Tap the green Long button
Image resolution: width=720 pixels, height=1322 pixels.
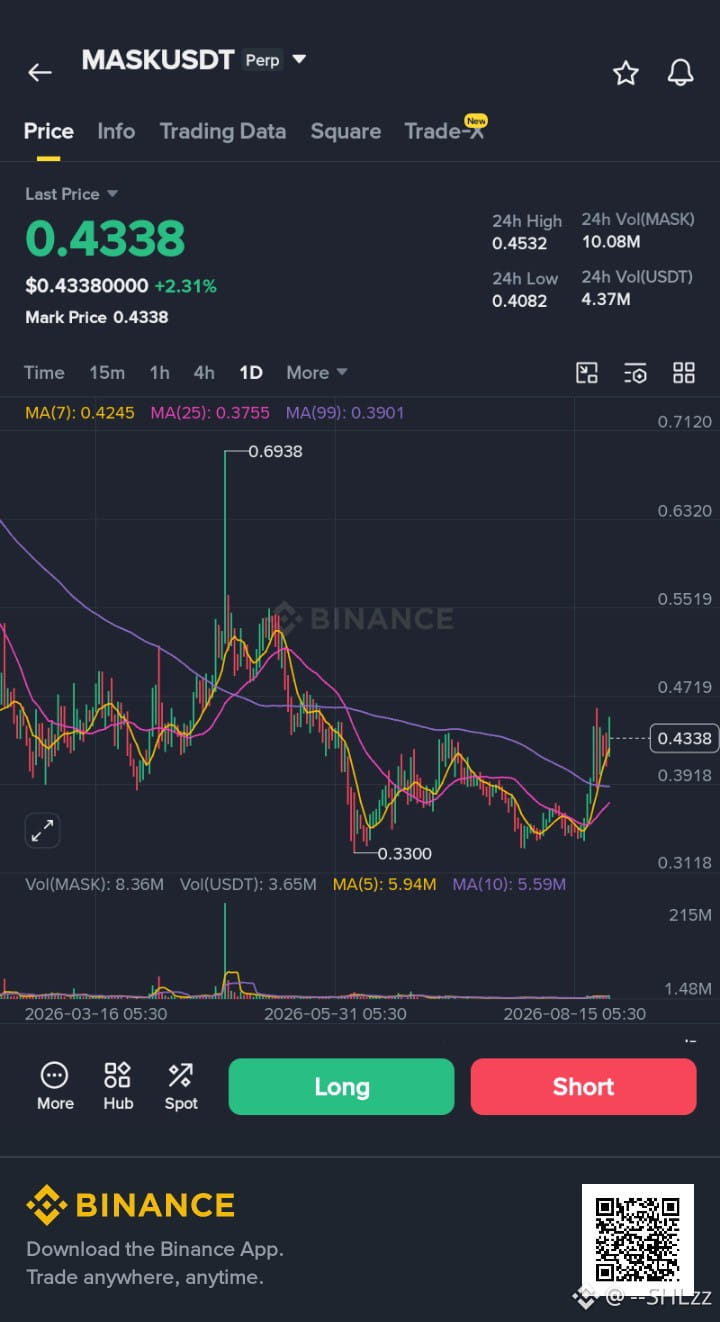[341, 1087]
